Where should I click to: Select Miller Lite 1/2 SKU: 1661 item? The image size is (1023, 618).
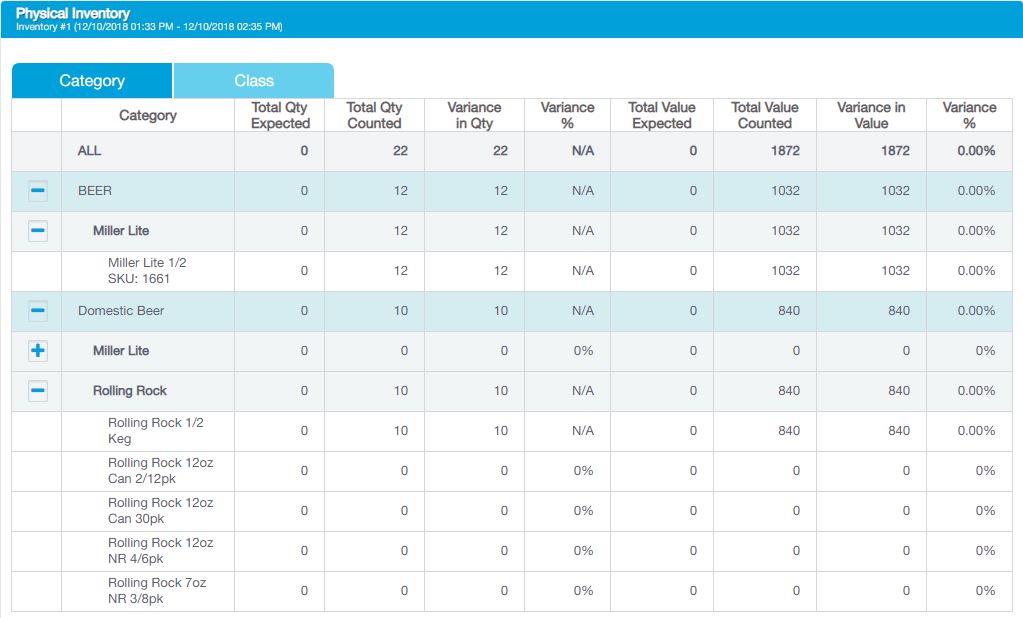click(x=147, y=271)
